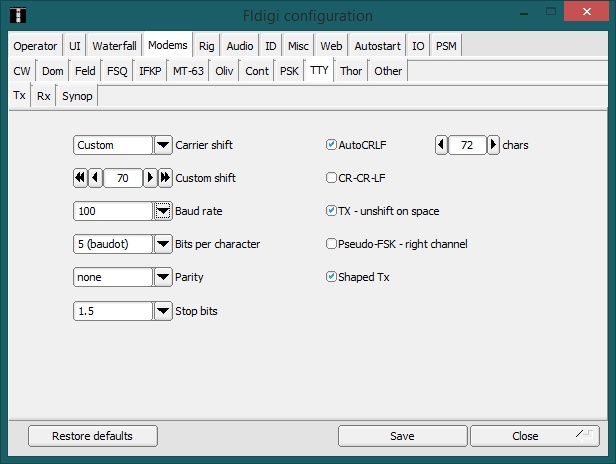
Task: Minimize the Fldigi configuration window
Action: tap(524, 13)
